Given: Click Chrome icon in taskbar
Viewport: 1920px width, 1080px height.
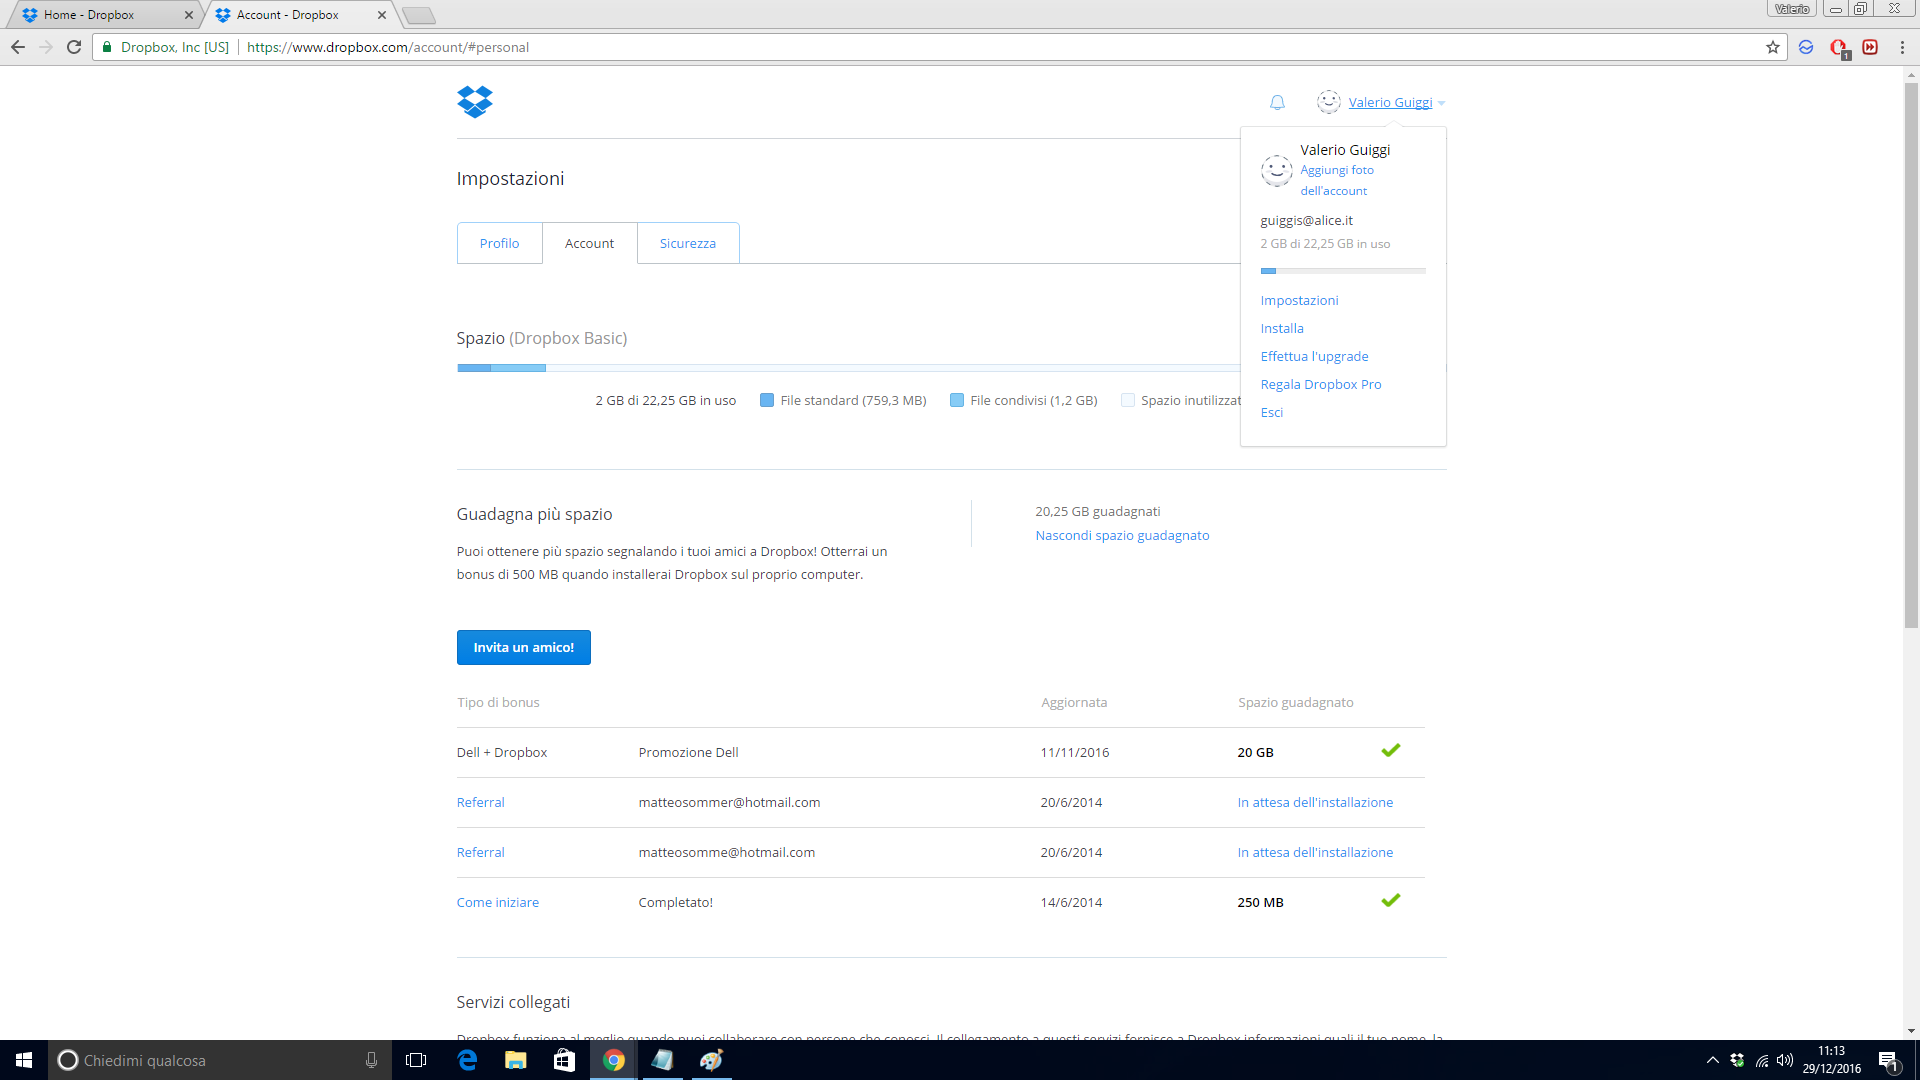Looking at the screenshot, I should tap(614, 1060).
